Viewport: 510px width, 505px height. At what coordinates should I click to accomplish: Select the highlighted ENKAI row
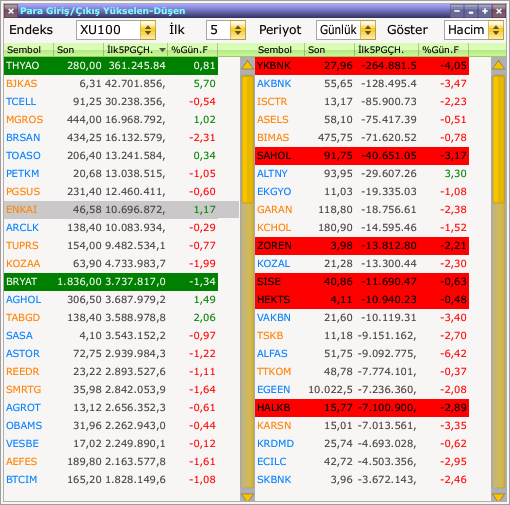coord(121,210)
